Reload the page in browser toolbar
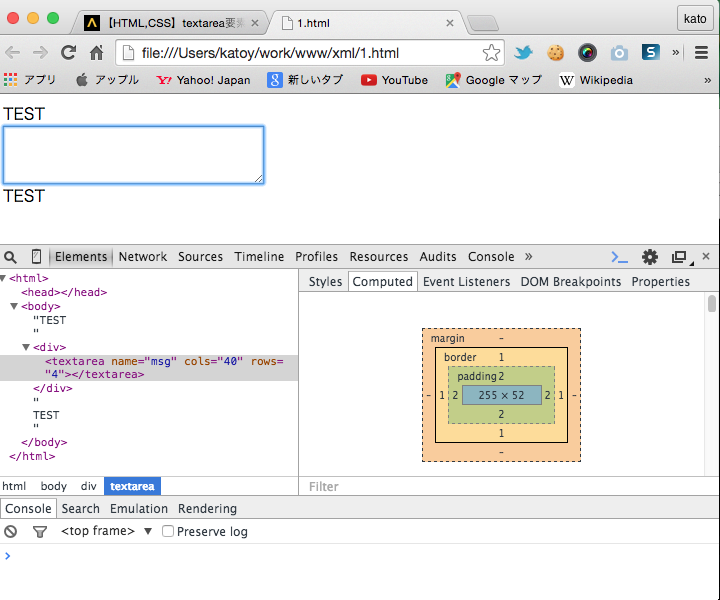 (x=69, y=53)
